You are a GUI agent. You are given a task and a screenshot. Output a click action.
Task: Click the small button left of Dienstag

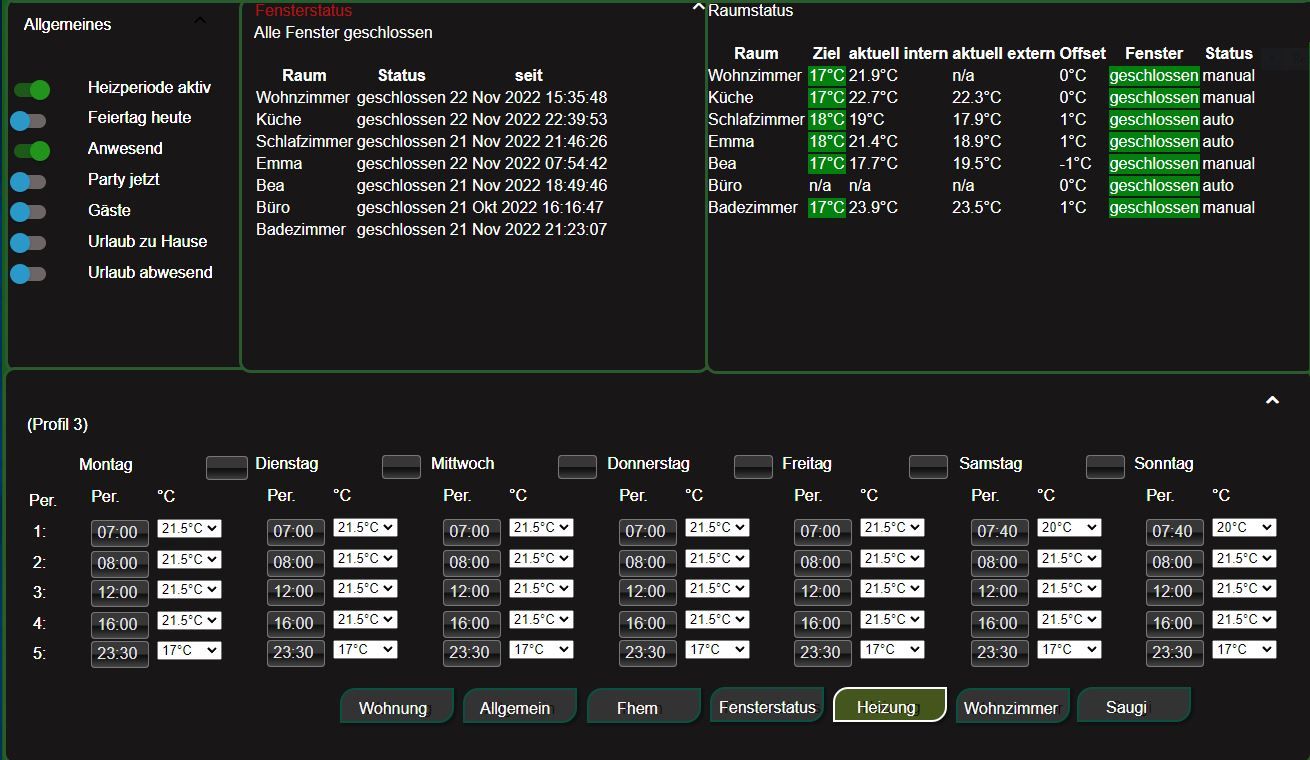[x=226, y=467]
